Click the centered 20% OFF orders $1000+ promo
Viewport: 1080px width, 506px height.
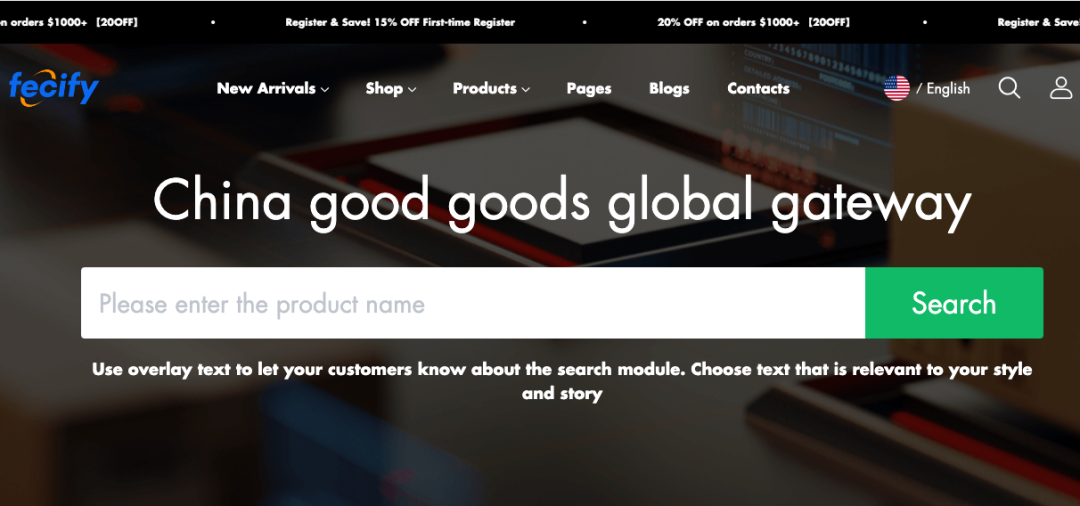pyautogui.click(x=754, y=22)
